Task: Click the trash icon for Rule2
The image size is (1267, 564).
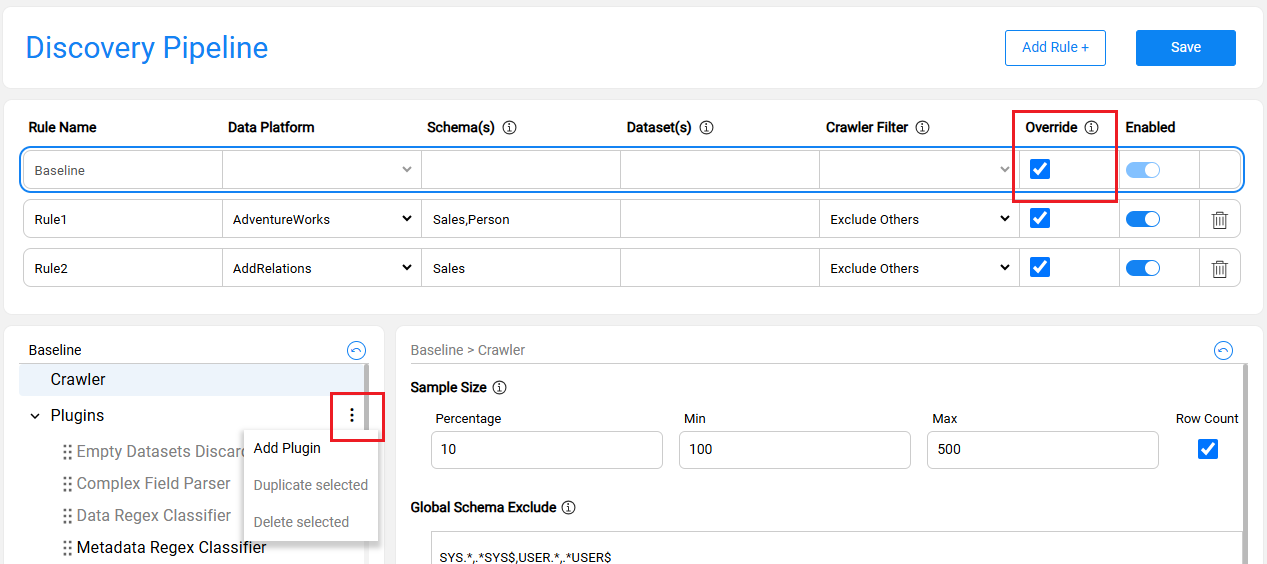Action: point(1219,268)
